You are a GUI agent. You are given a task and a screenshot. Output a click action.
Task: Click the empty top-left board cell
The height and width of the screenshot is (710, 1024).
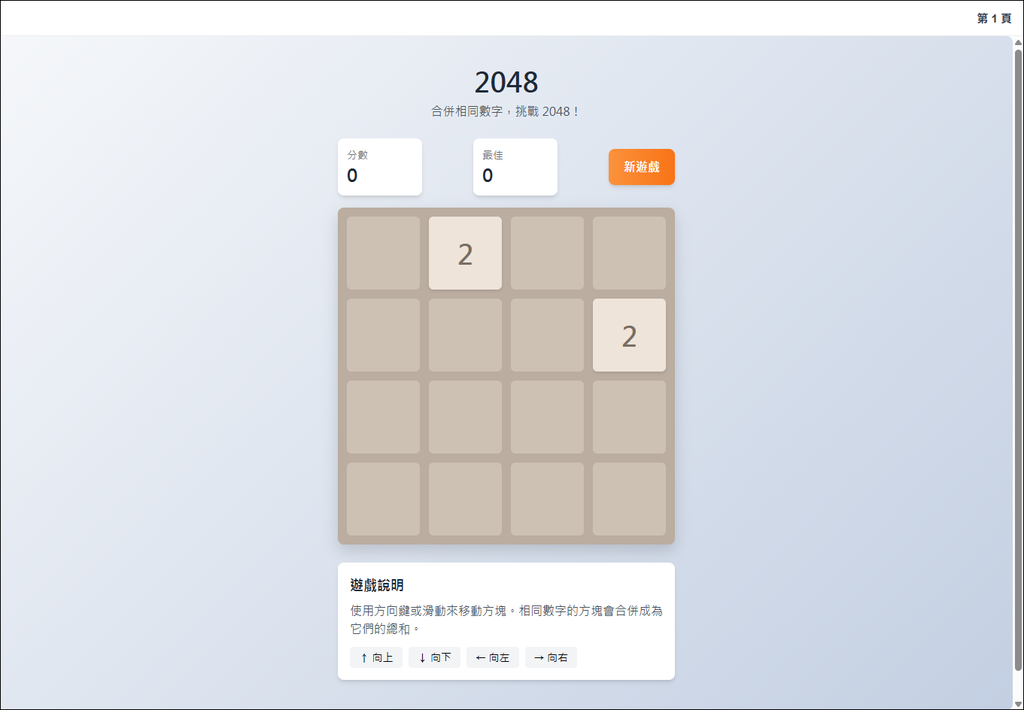(x=383, y=253)
